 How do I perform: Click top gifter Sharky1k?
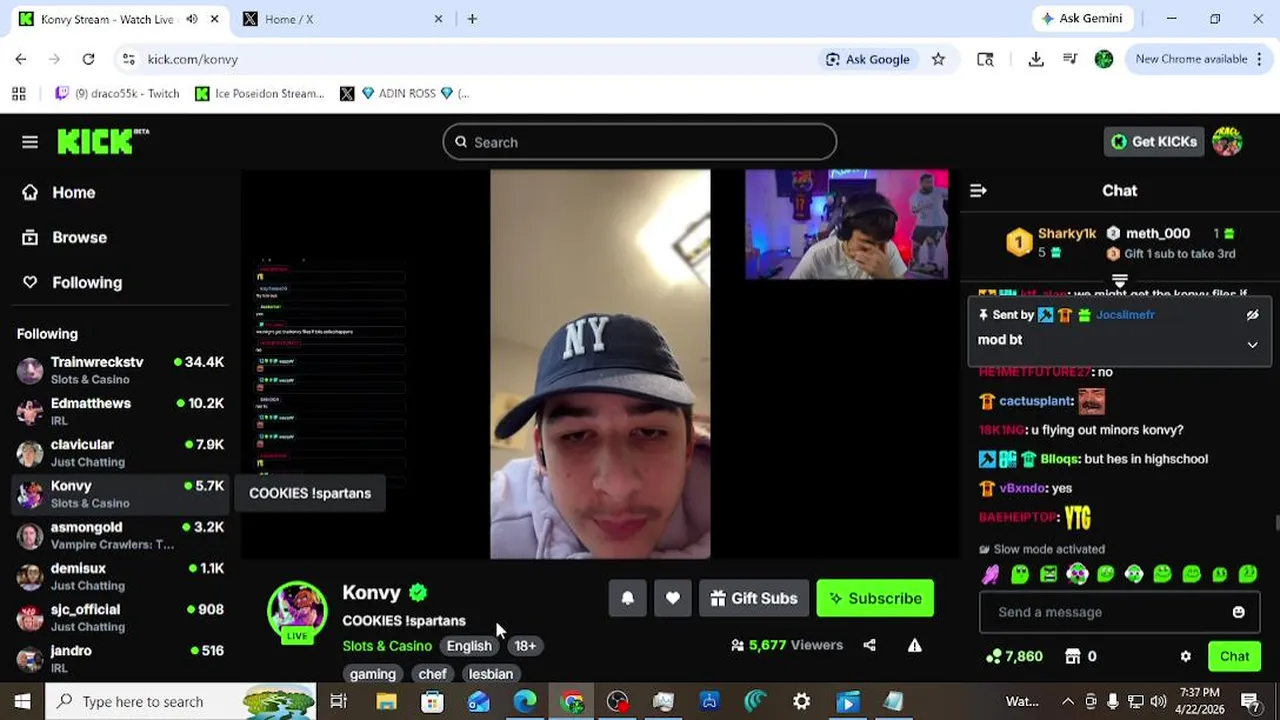coord(1067,233)
